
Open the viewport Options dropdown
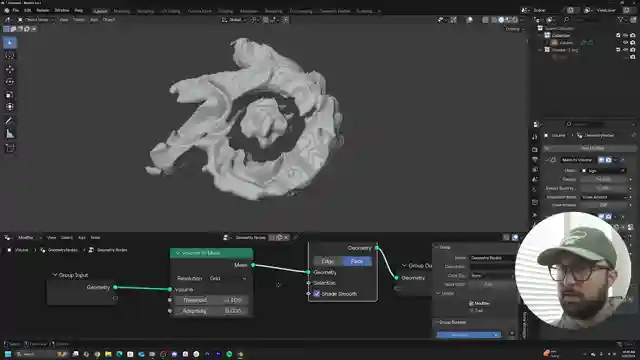pos(514,29)
